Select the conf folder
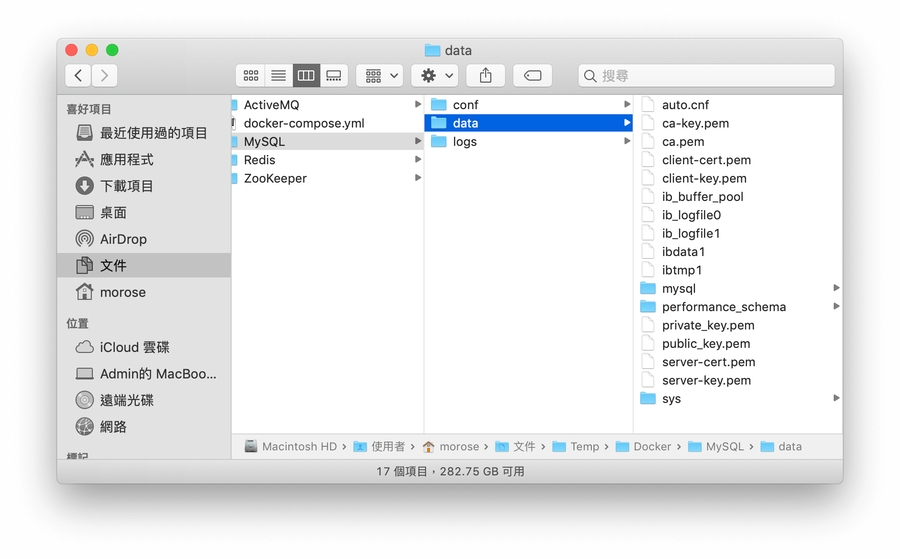The image size is (900, 559). tap(465, 105)
